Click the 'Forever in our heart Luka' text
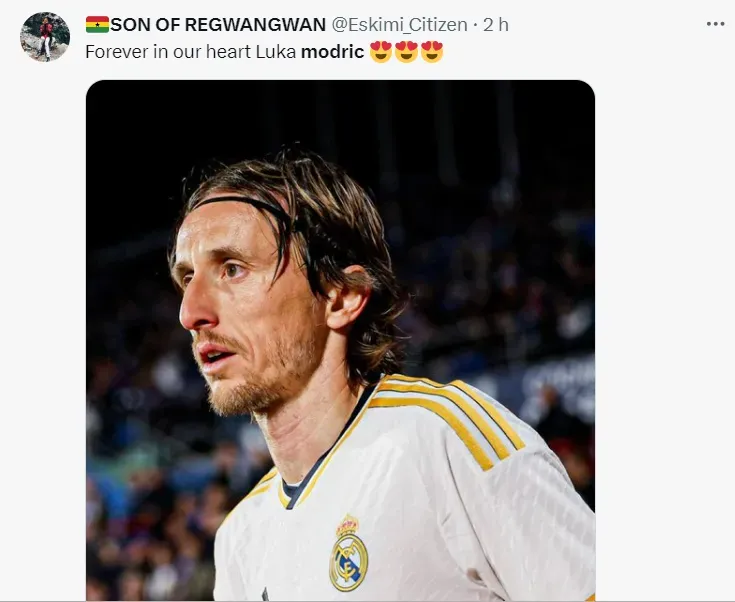Image resolution: width=735 pixels, height=602 pixels. click(190, 52)
